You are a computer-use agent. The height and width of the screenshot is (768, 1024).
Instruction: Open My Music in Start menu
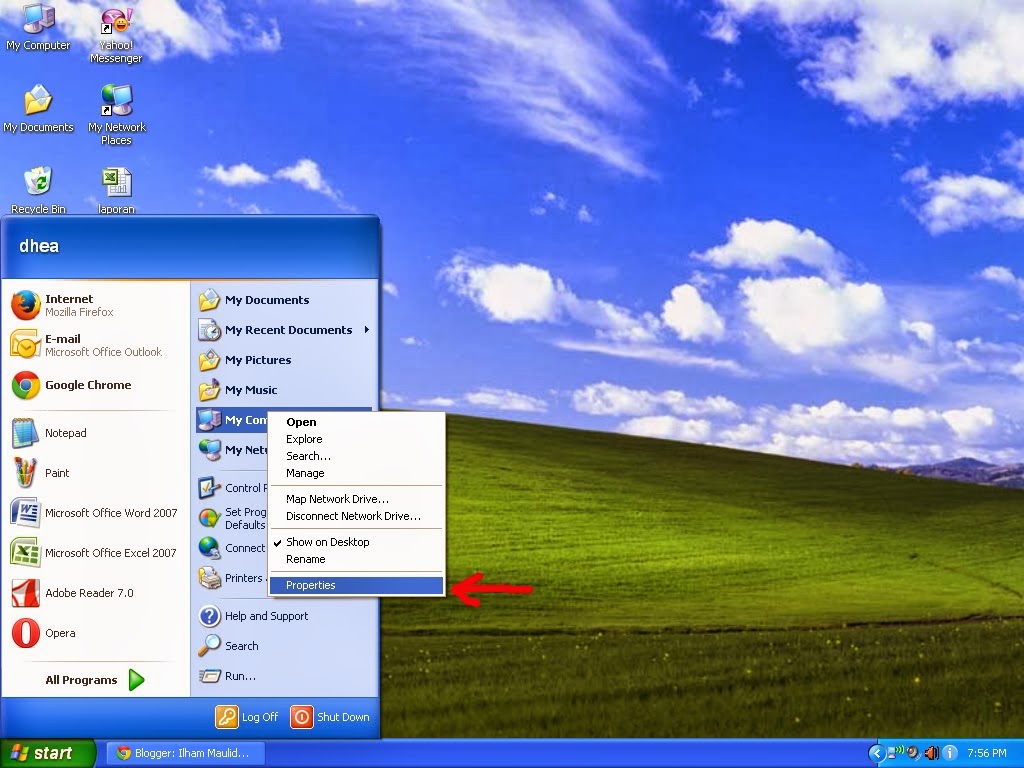[x=285, y=390]
